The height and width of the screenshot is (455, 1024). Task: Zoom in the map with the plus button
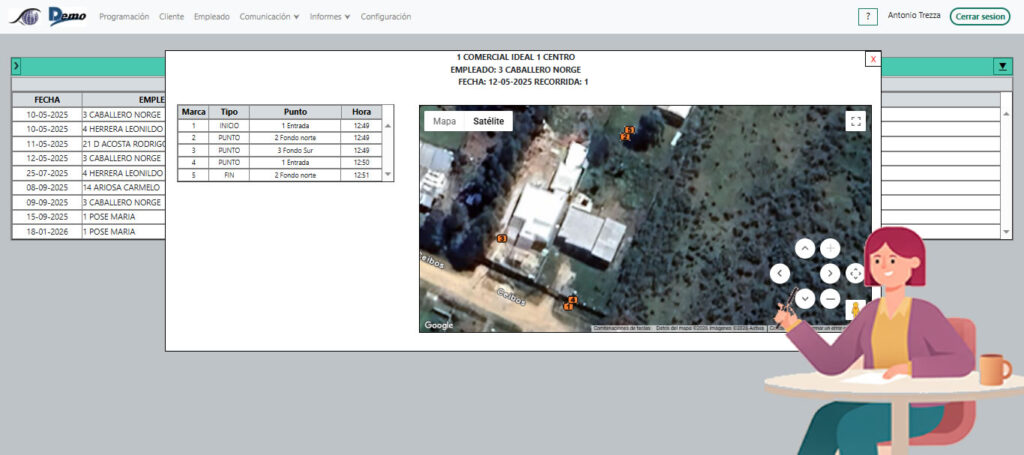pos(830,248)
